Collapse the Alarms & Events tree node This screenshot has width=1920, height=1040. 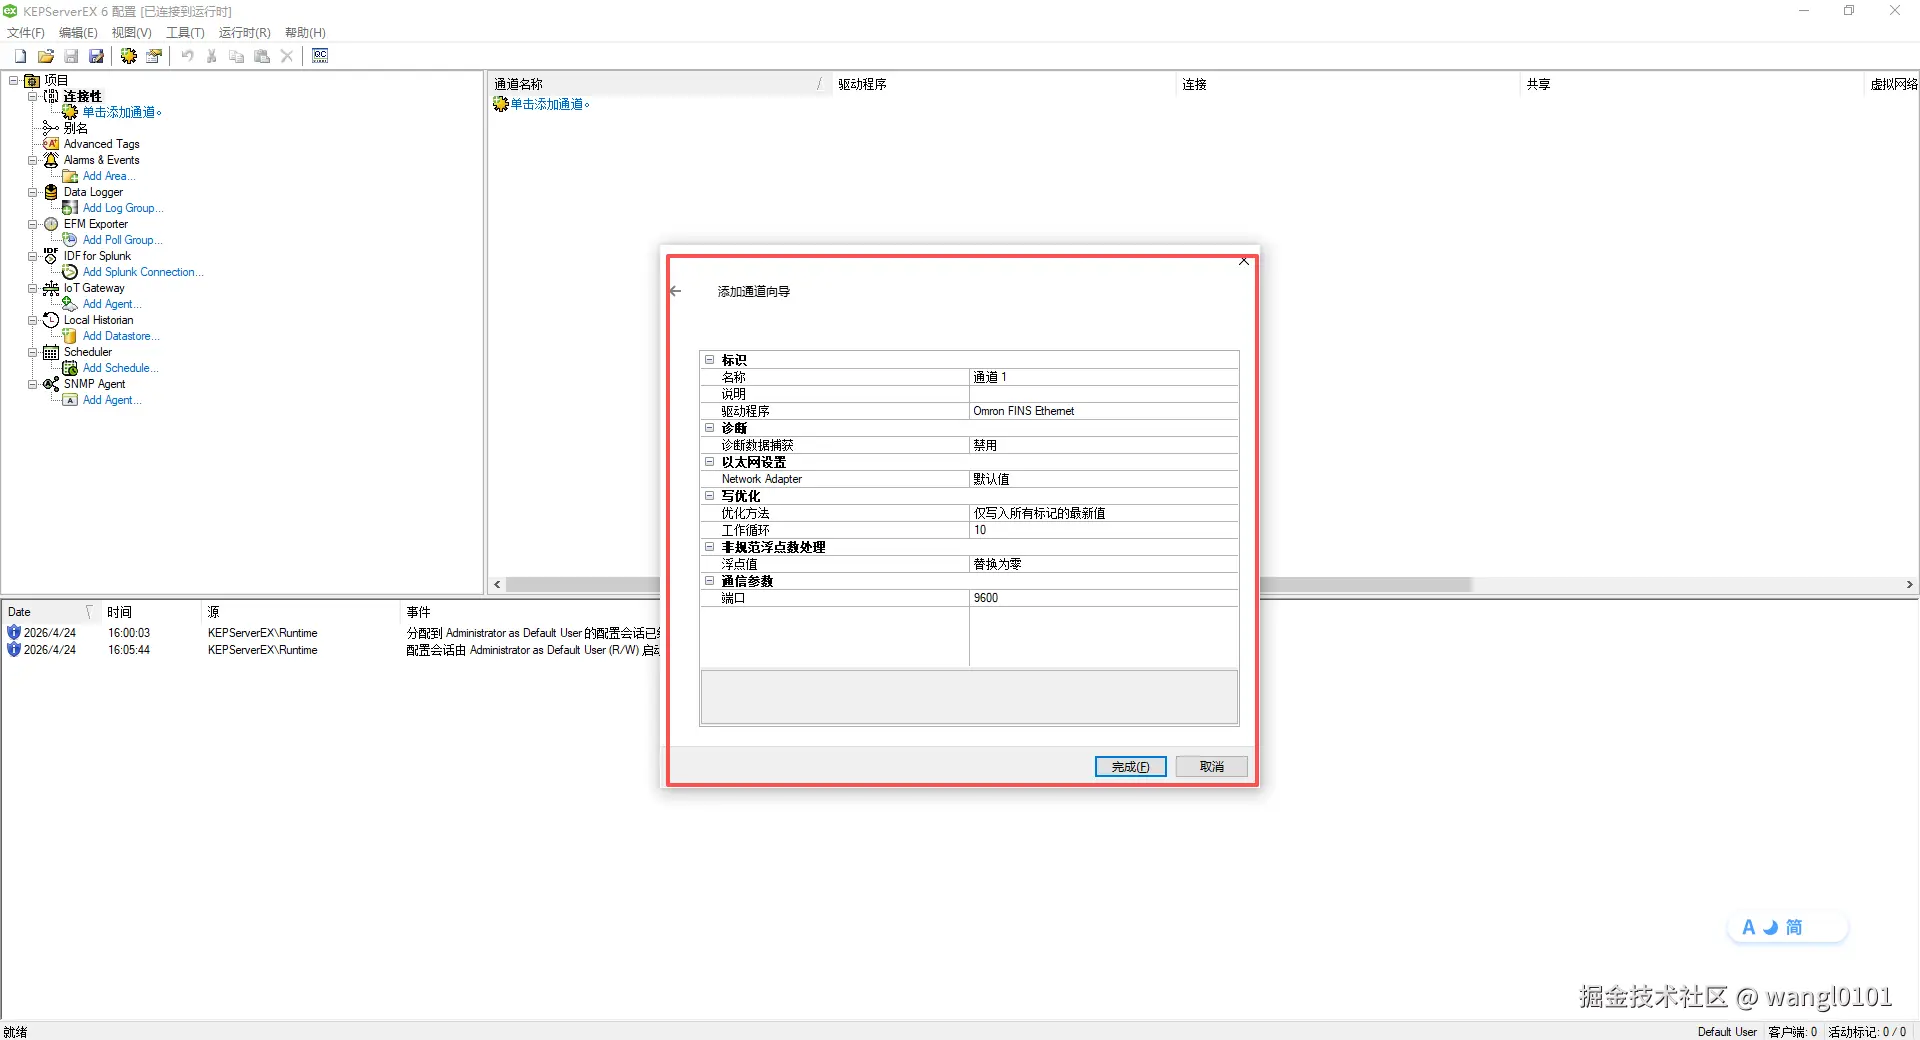33,160
